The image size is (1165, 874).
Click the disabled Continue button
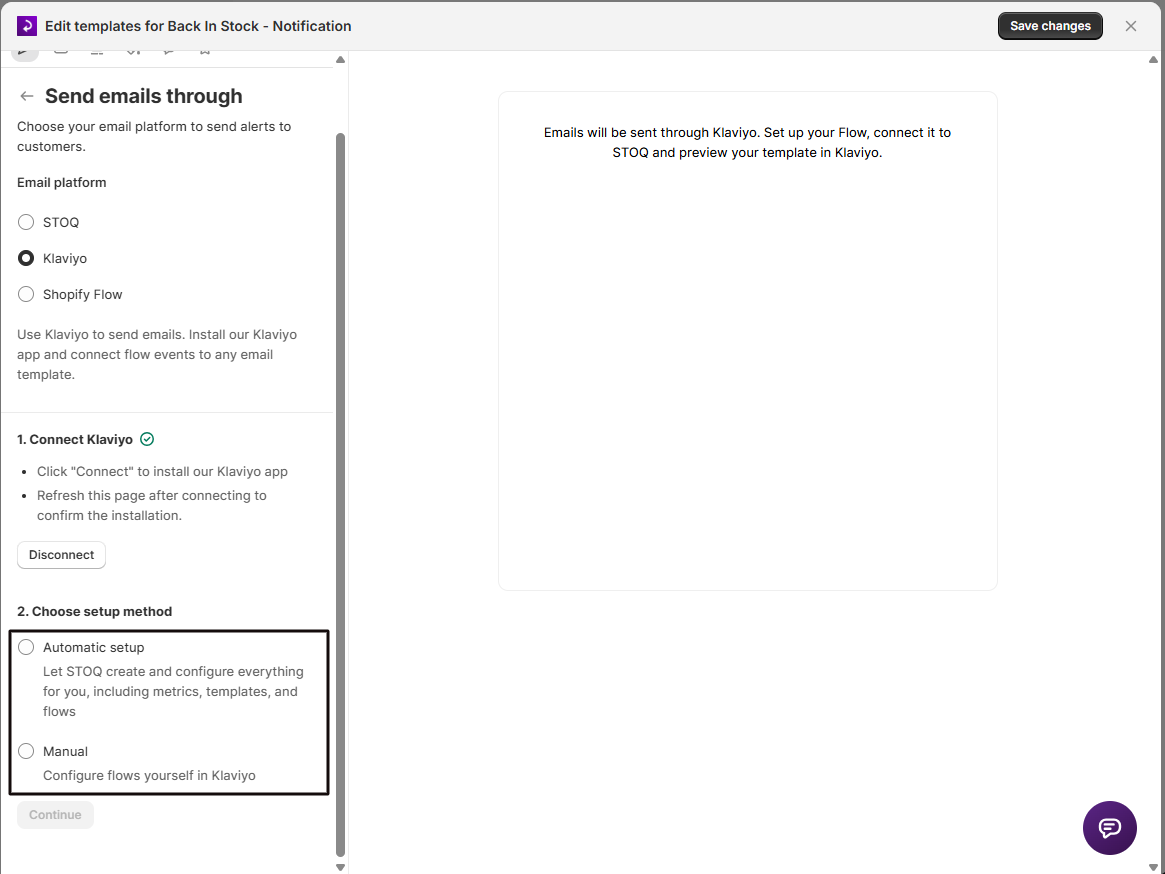pyautogui.click(x=56, y=815)
